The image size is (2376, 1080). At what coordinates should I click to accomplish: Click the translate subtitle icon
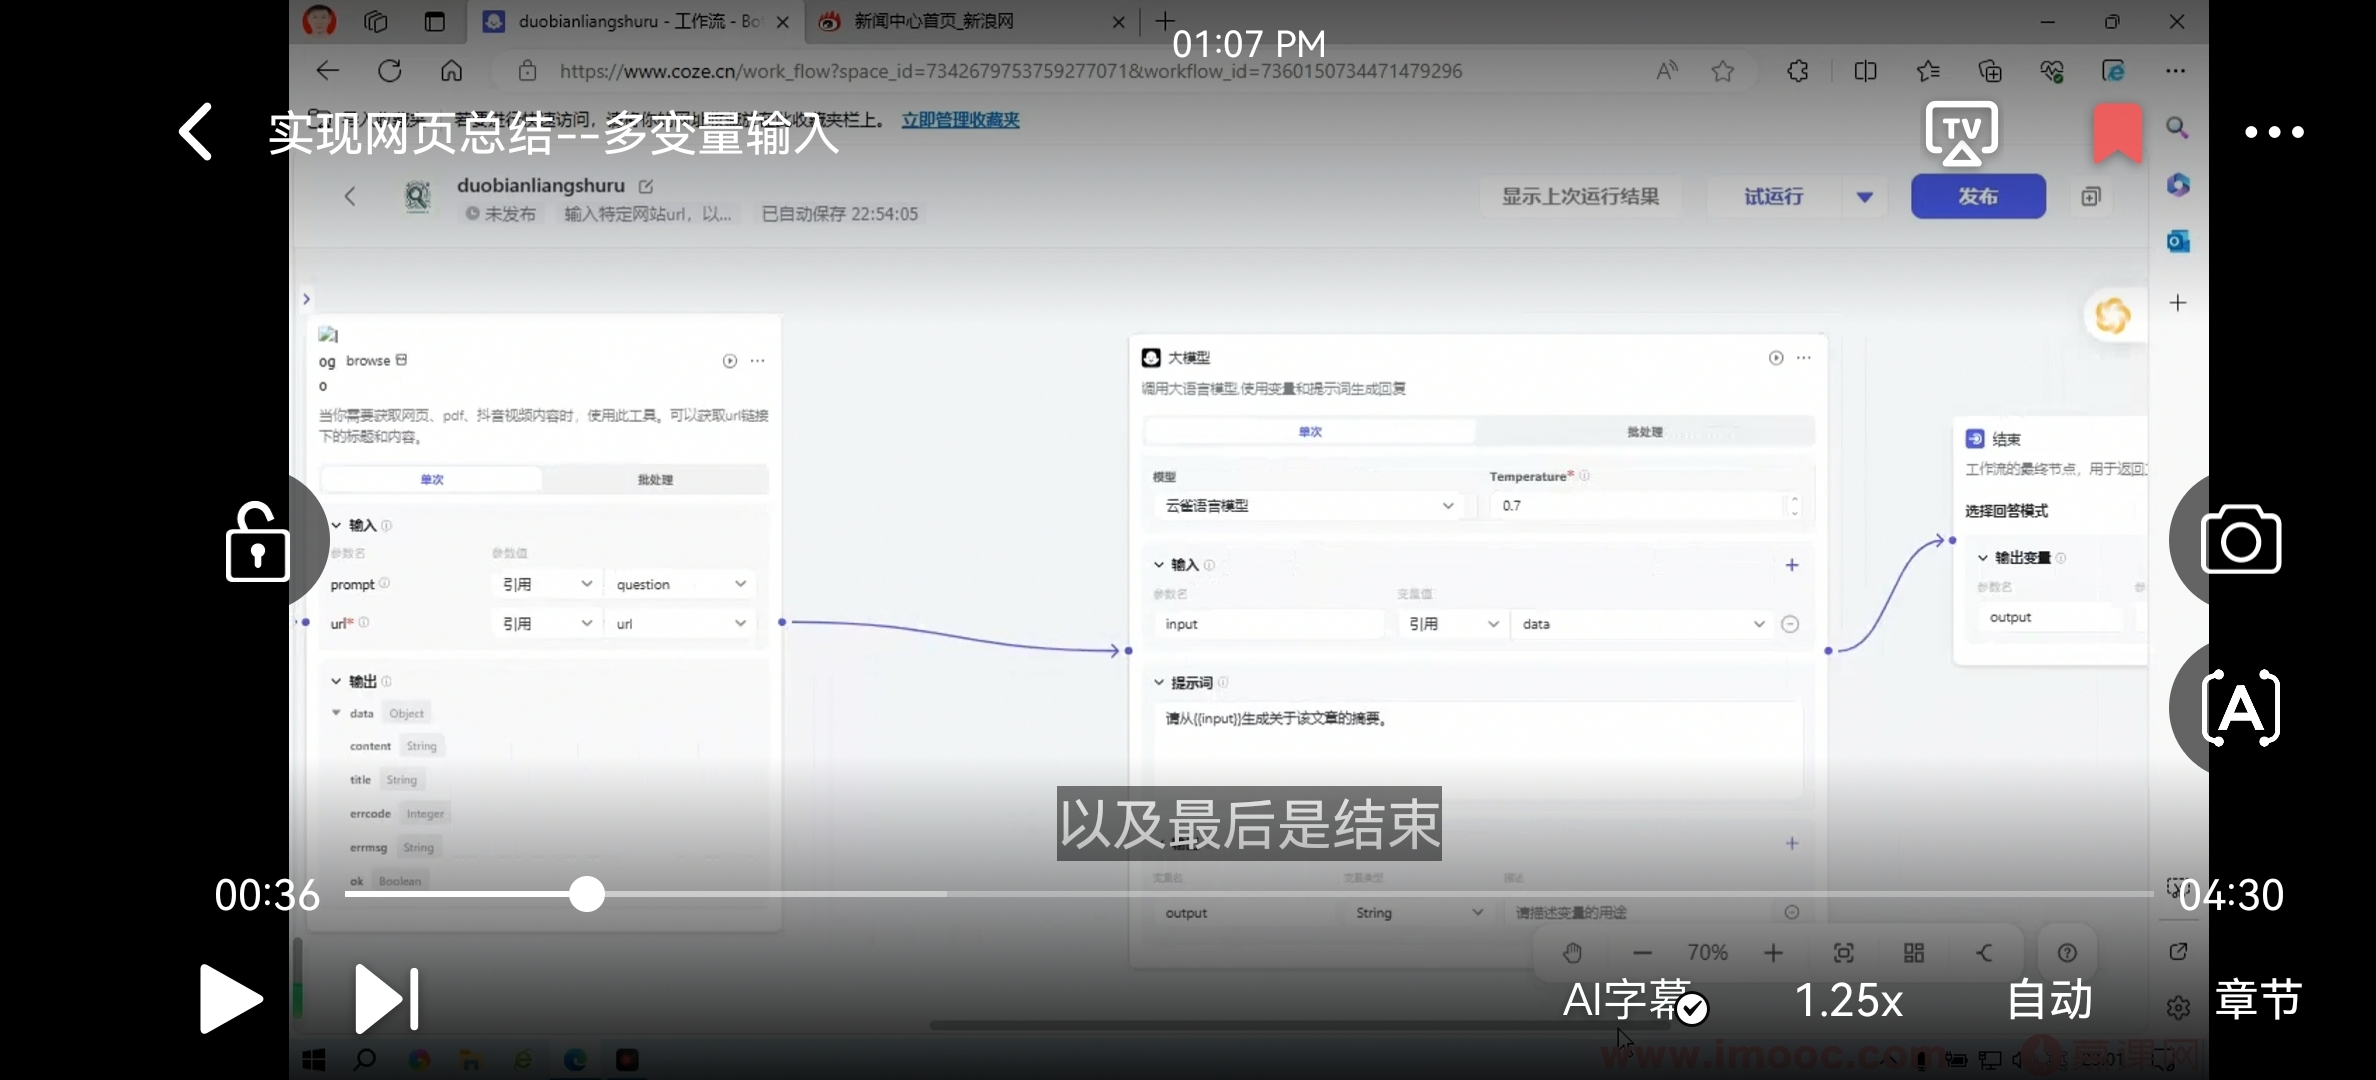(x=2240, y=709)
